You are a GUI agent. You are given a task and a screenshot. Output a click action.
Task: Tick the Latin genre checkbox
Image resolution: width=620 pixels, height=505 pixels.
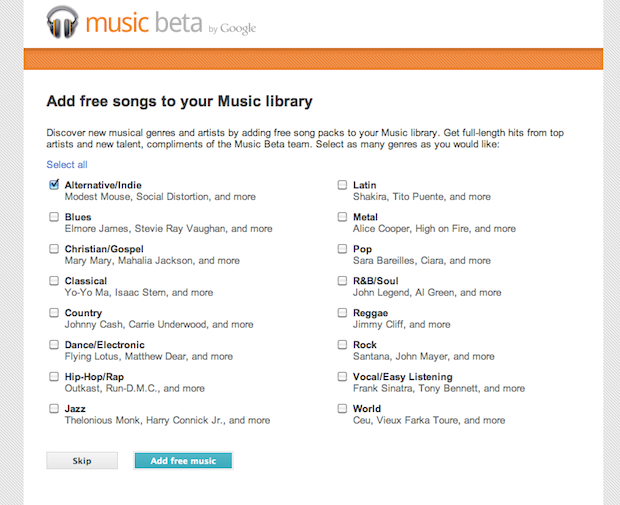[342, 185]
